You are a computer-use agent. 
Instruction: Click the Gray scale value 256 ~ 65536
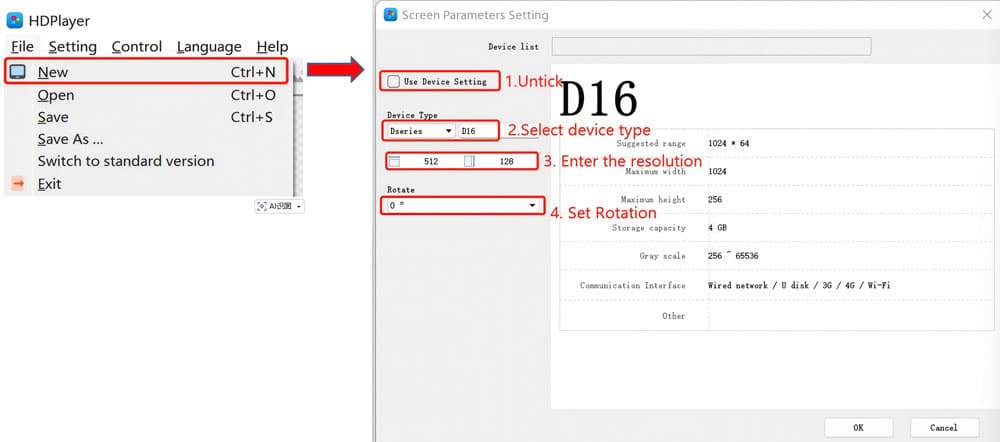tap(733, 256)
